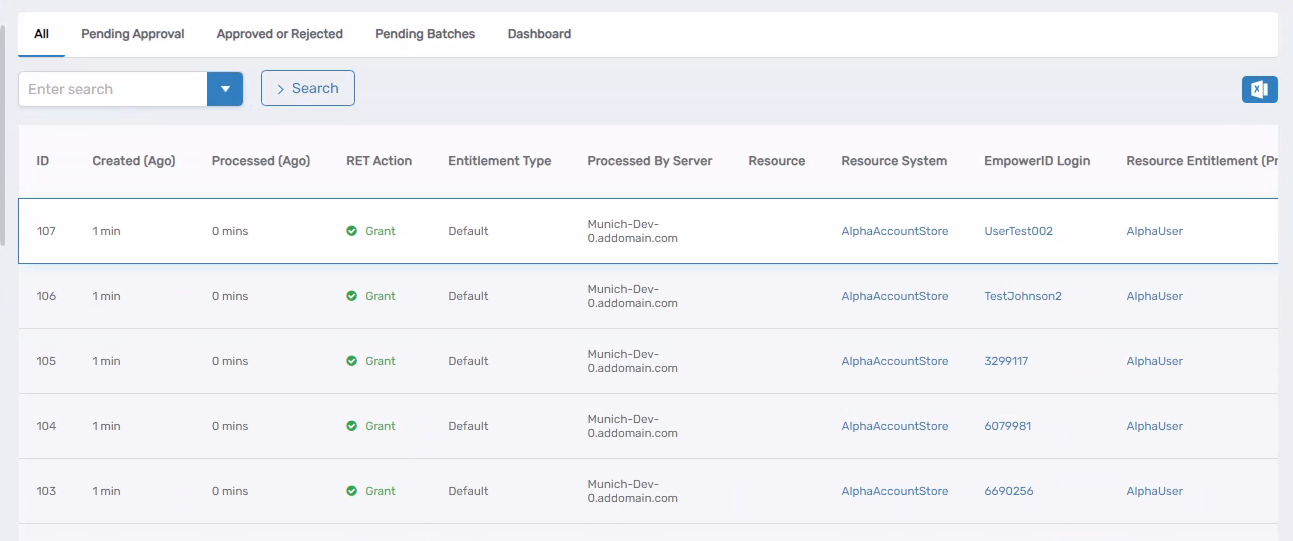Sort by RET Action column header
The width and height of the screenshot is (1293, 541).
pyautogui.click(x=379, y=161)
